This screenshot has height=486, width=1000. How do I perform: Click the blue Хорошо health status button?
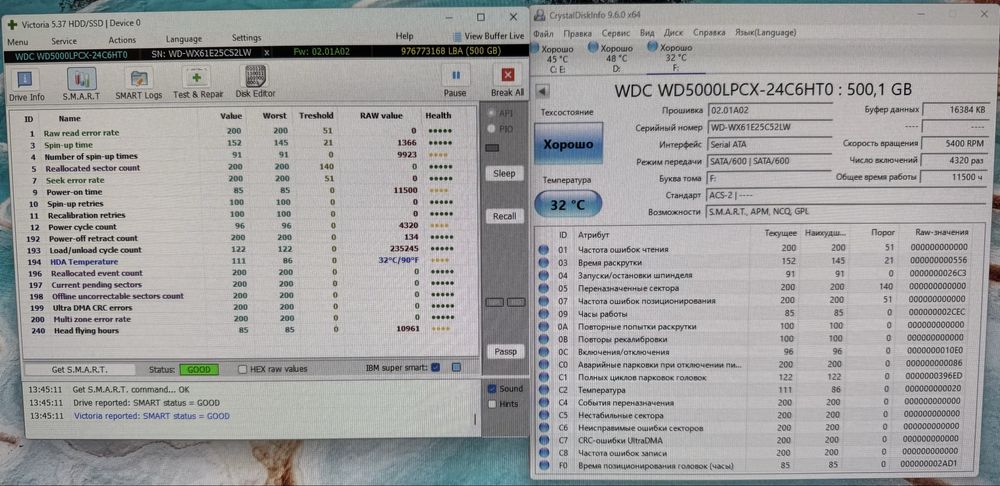tap(568, 144)
